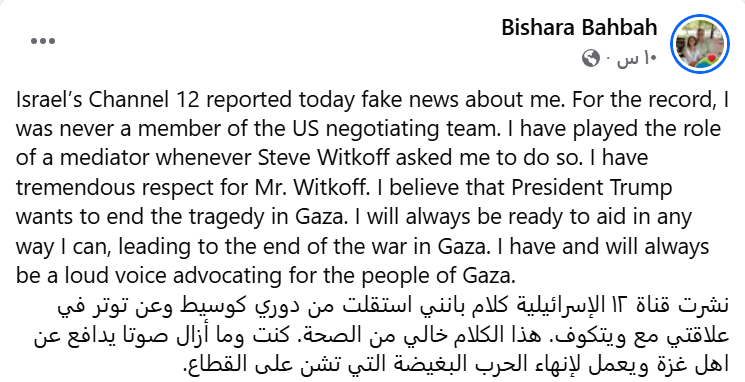Screen dimensions: 745x382
Task: Click the phrase "tragedy in Gaza"
Action: 265,218
